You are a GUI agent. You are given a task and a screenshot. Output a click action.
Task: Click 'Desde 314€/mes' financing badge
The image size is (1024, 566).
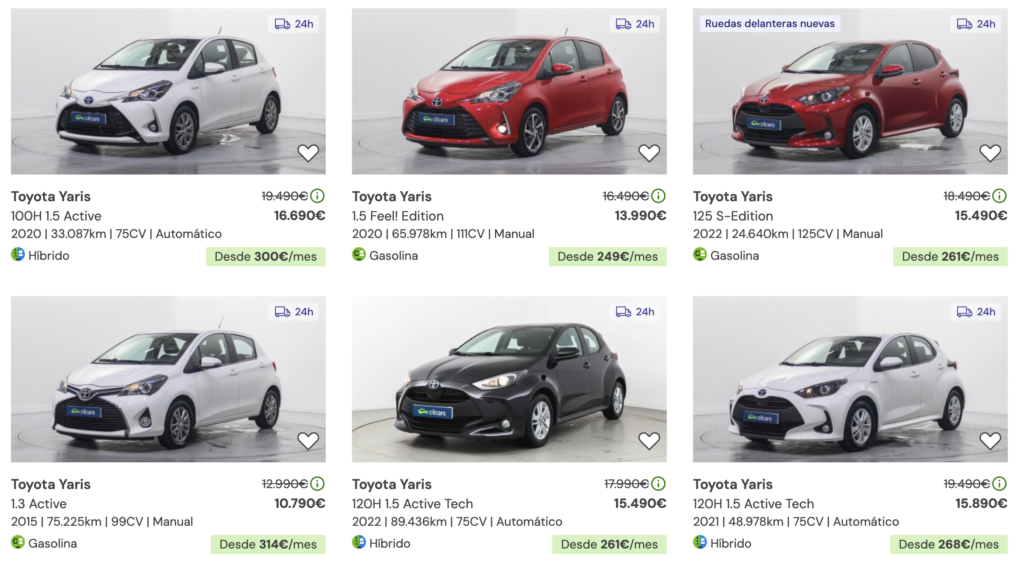267,545
